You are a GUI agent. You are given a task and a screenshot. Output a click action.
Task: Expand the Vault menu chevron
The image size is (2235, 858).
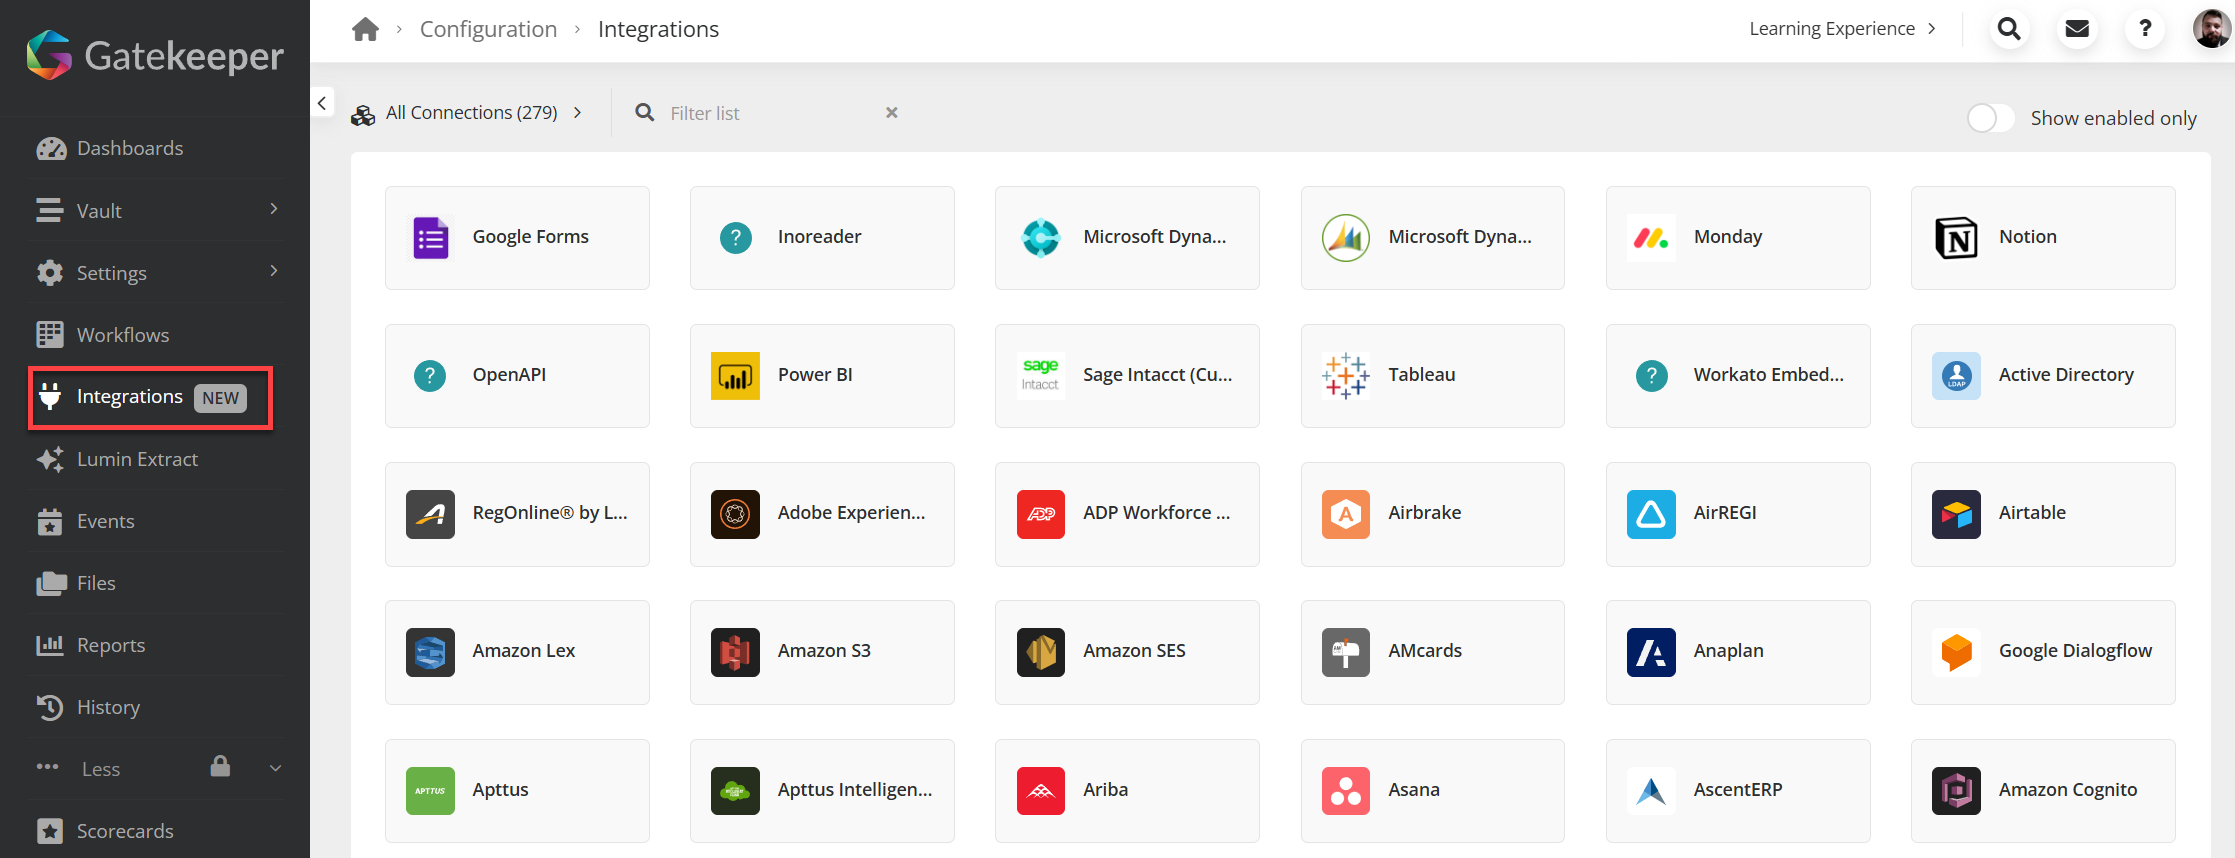pos(274,209)
